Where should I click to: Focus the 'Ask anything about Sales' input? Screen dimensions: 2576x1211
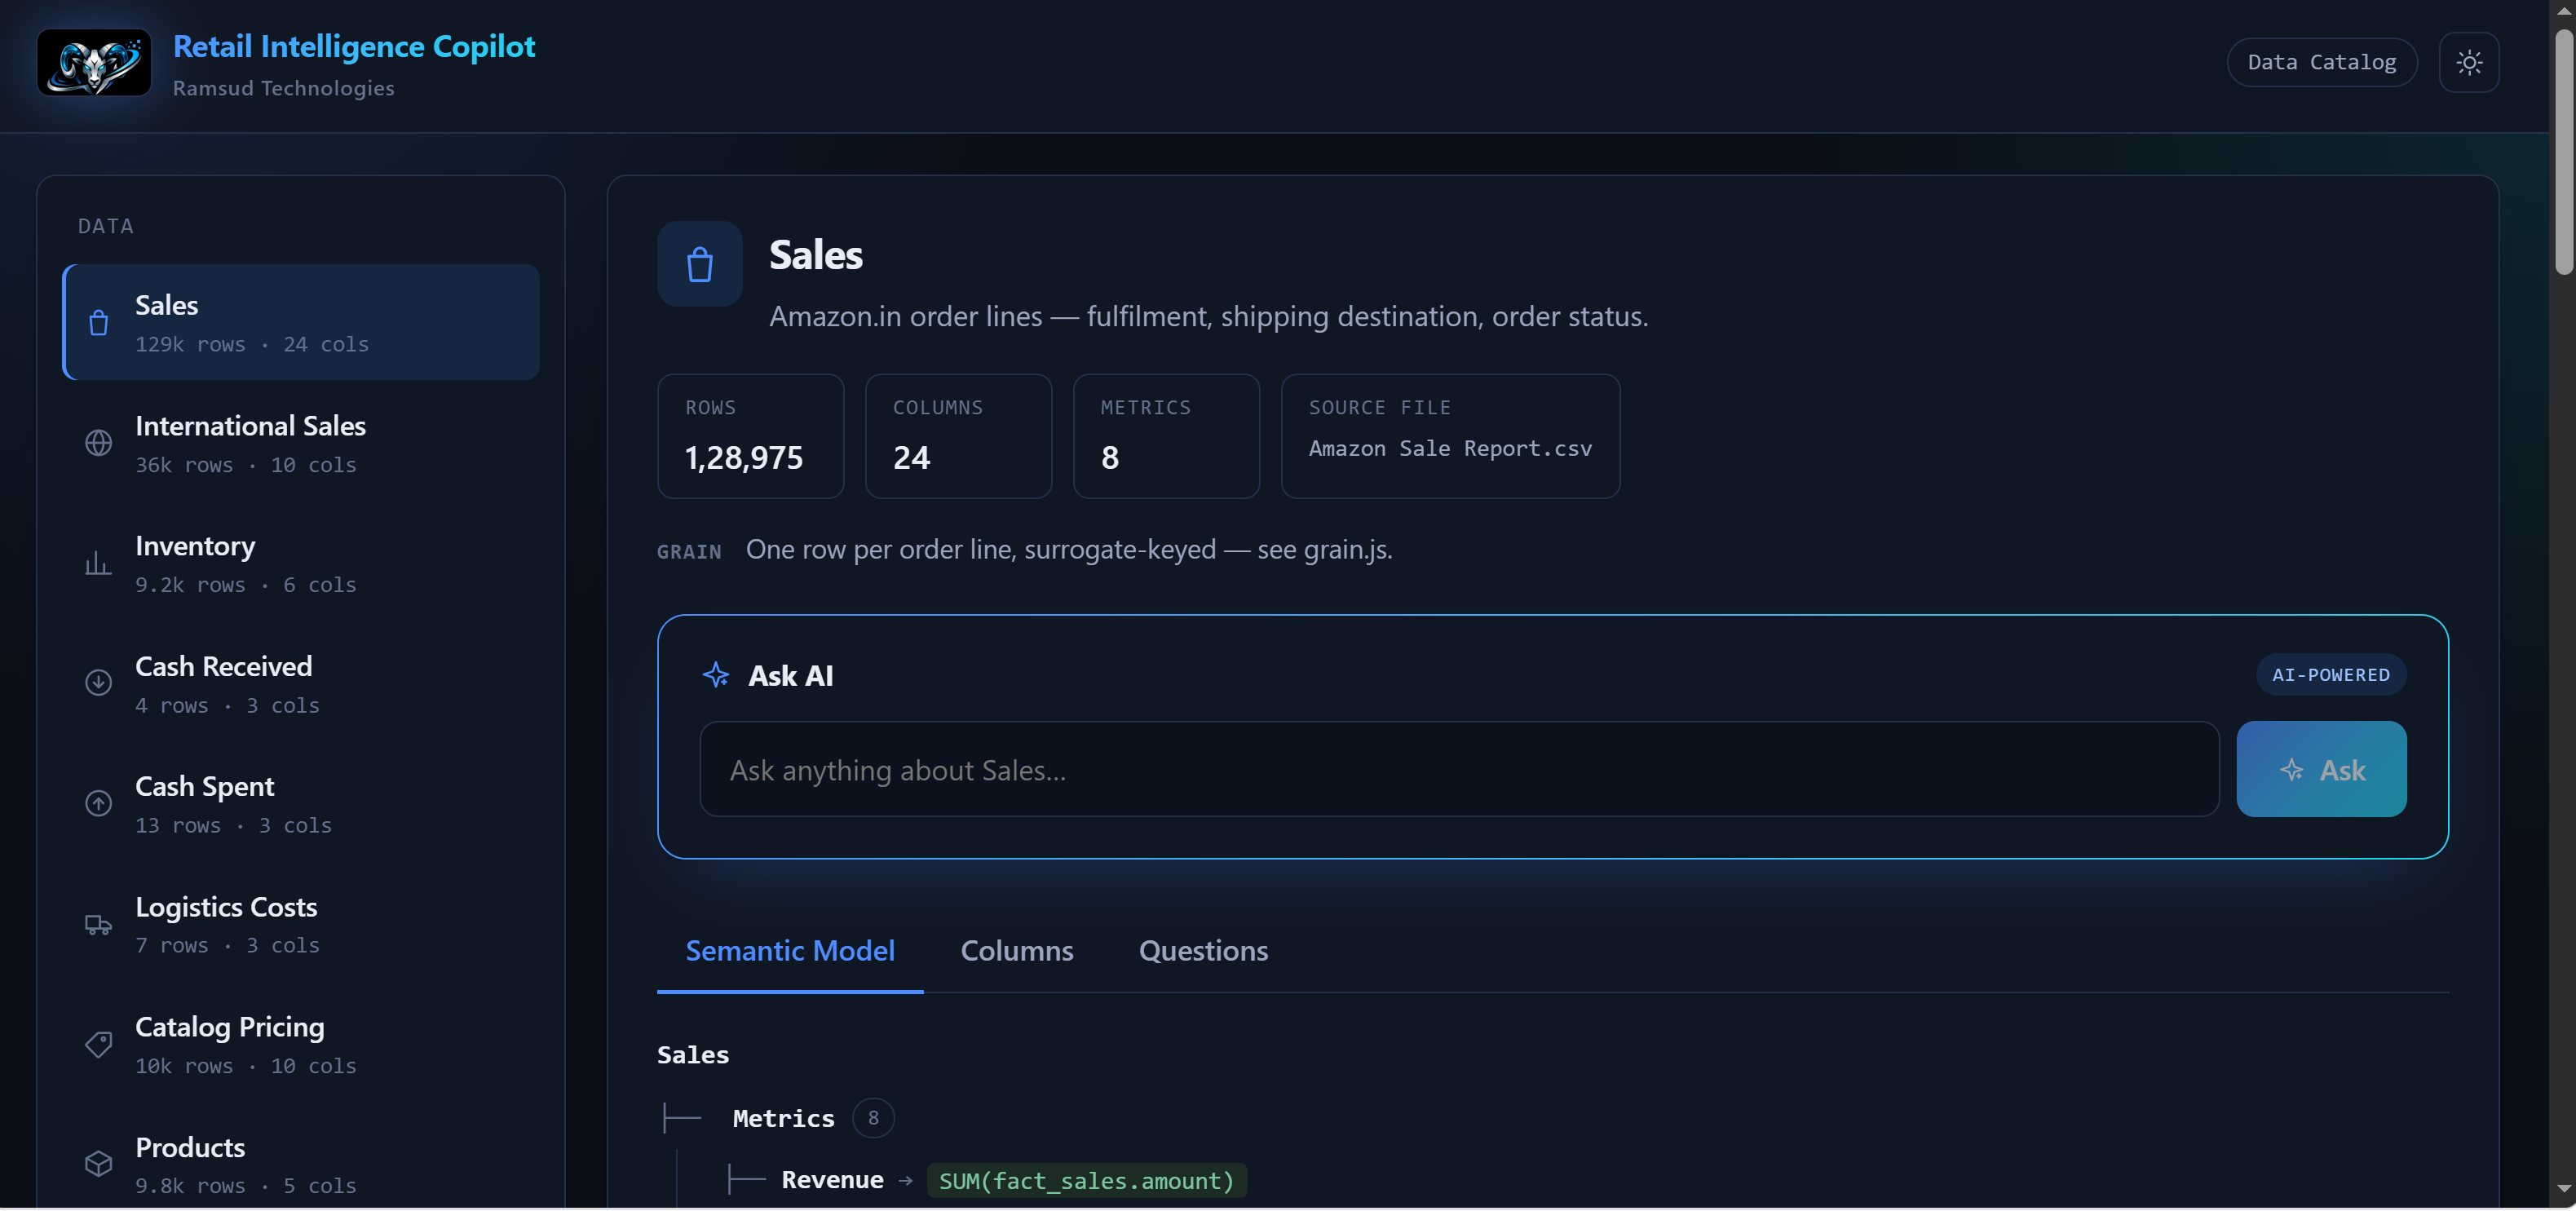1459,769
